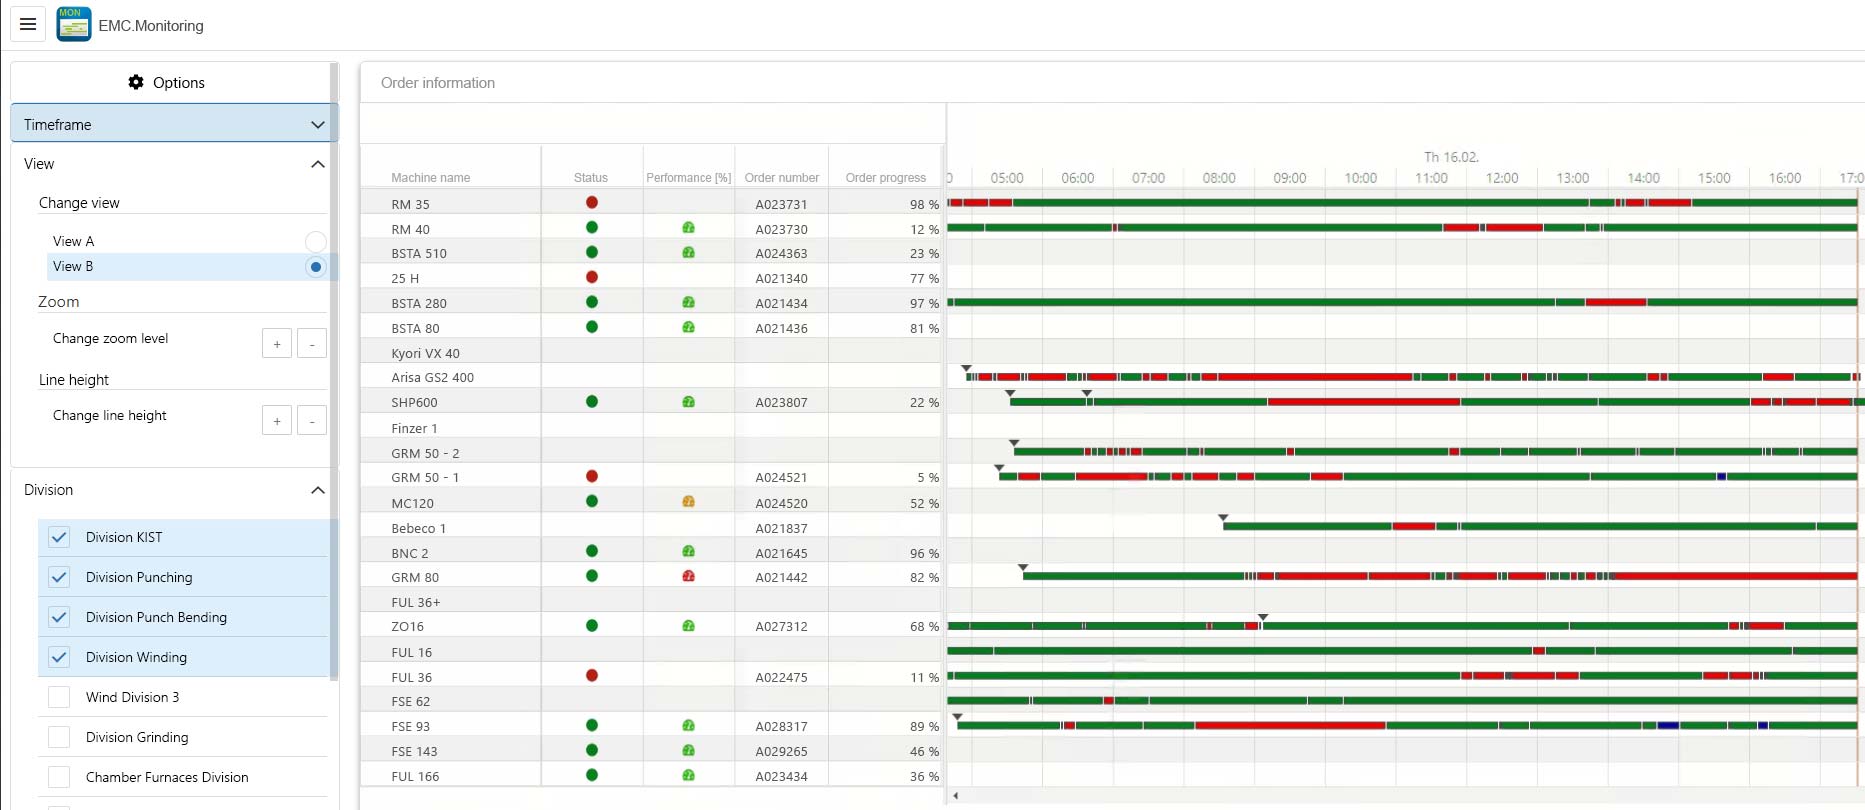Expand the Timeframe section
This screenshot has height=810, width=1865.
coord(317,125)
